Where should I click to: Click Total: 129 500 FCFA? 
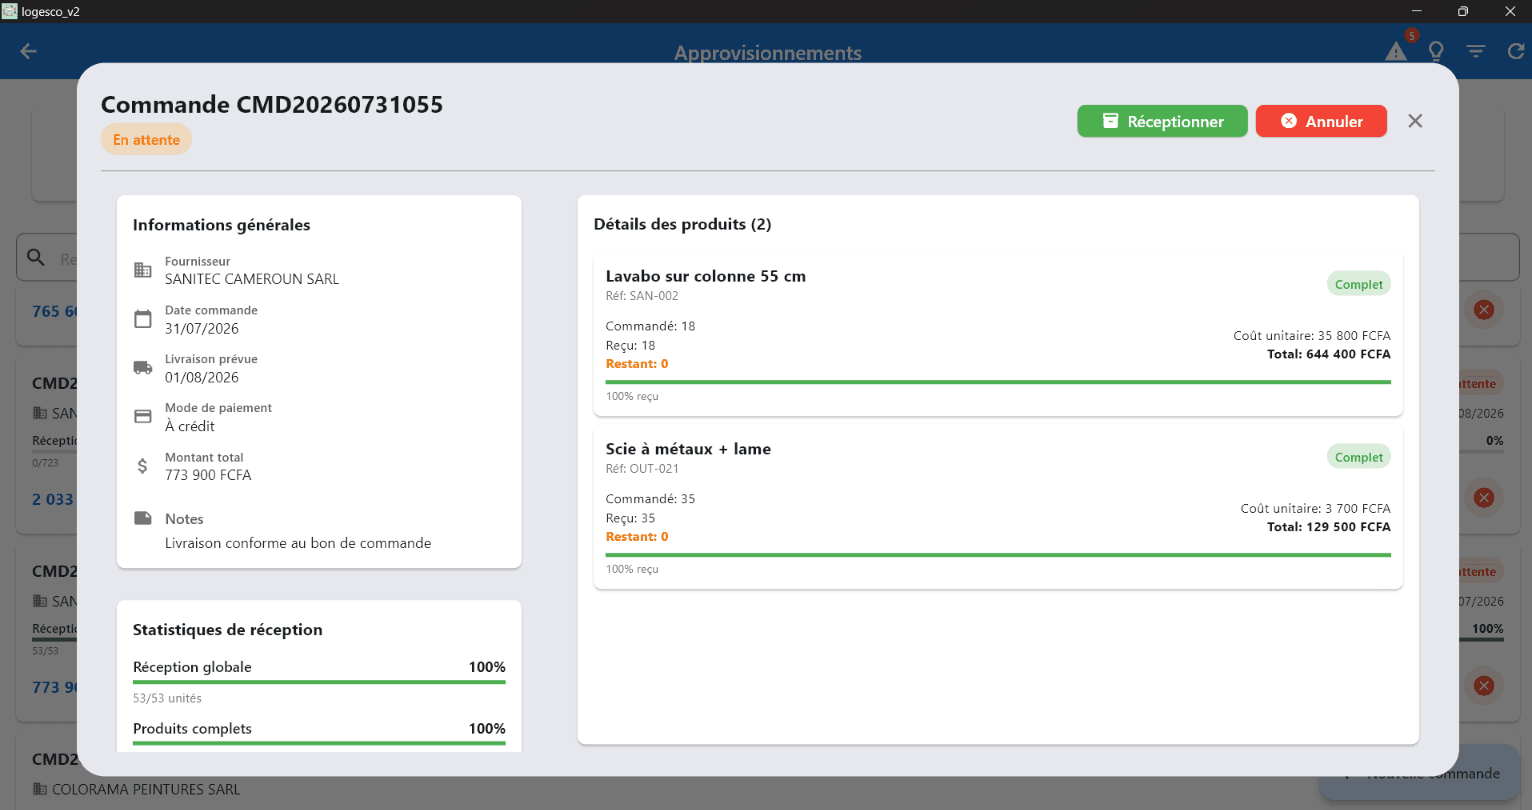coord(1329,527)
